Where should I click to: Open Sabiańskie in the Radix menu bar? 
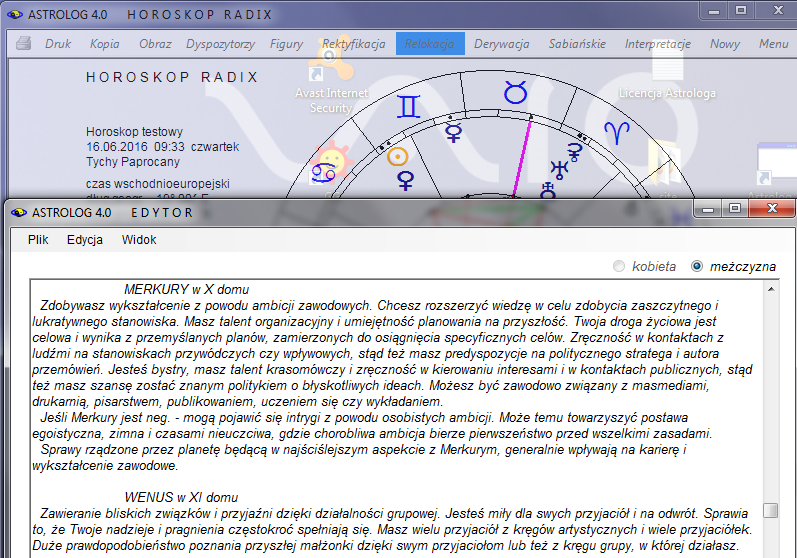577,44
